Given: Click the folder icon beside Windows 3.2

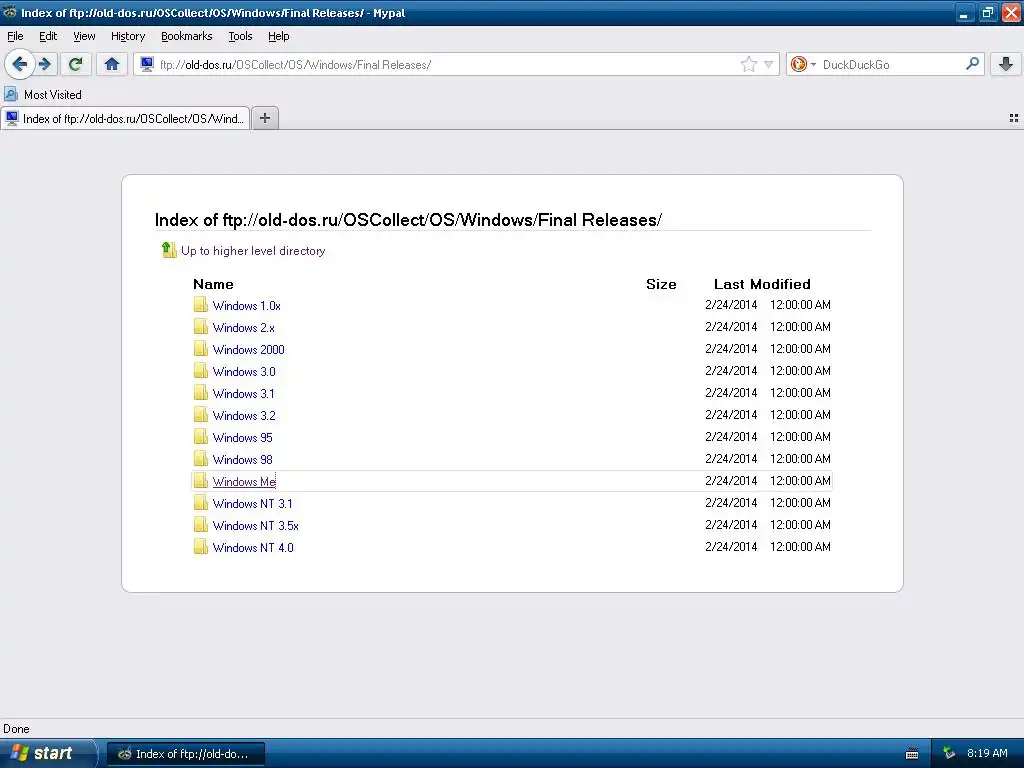Looking at the screenshot, I should coord(200,415).
